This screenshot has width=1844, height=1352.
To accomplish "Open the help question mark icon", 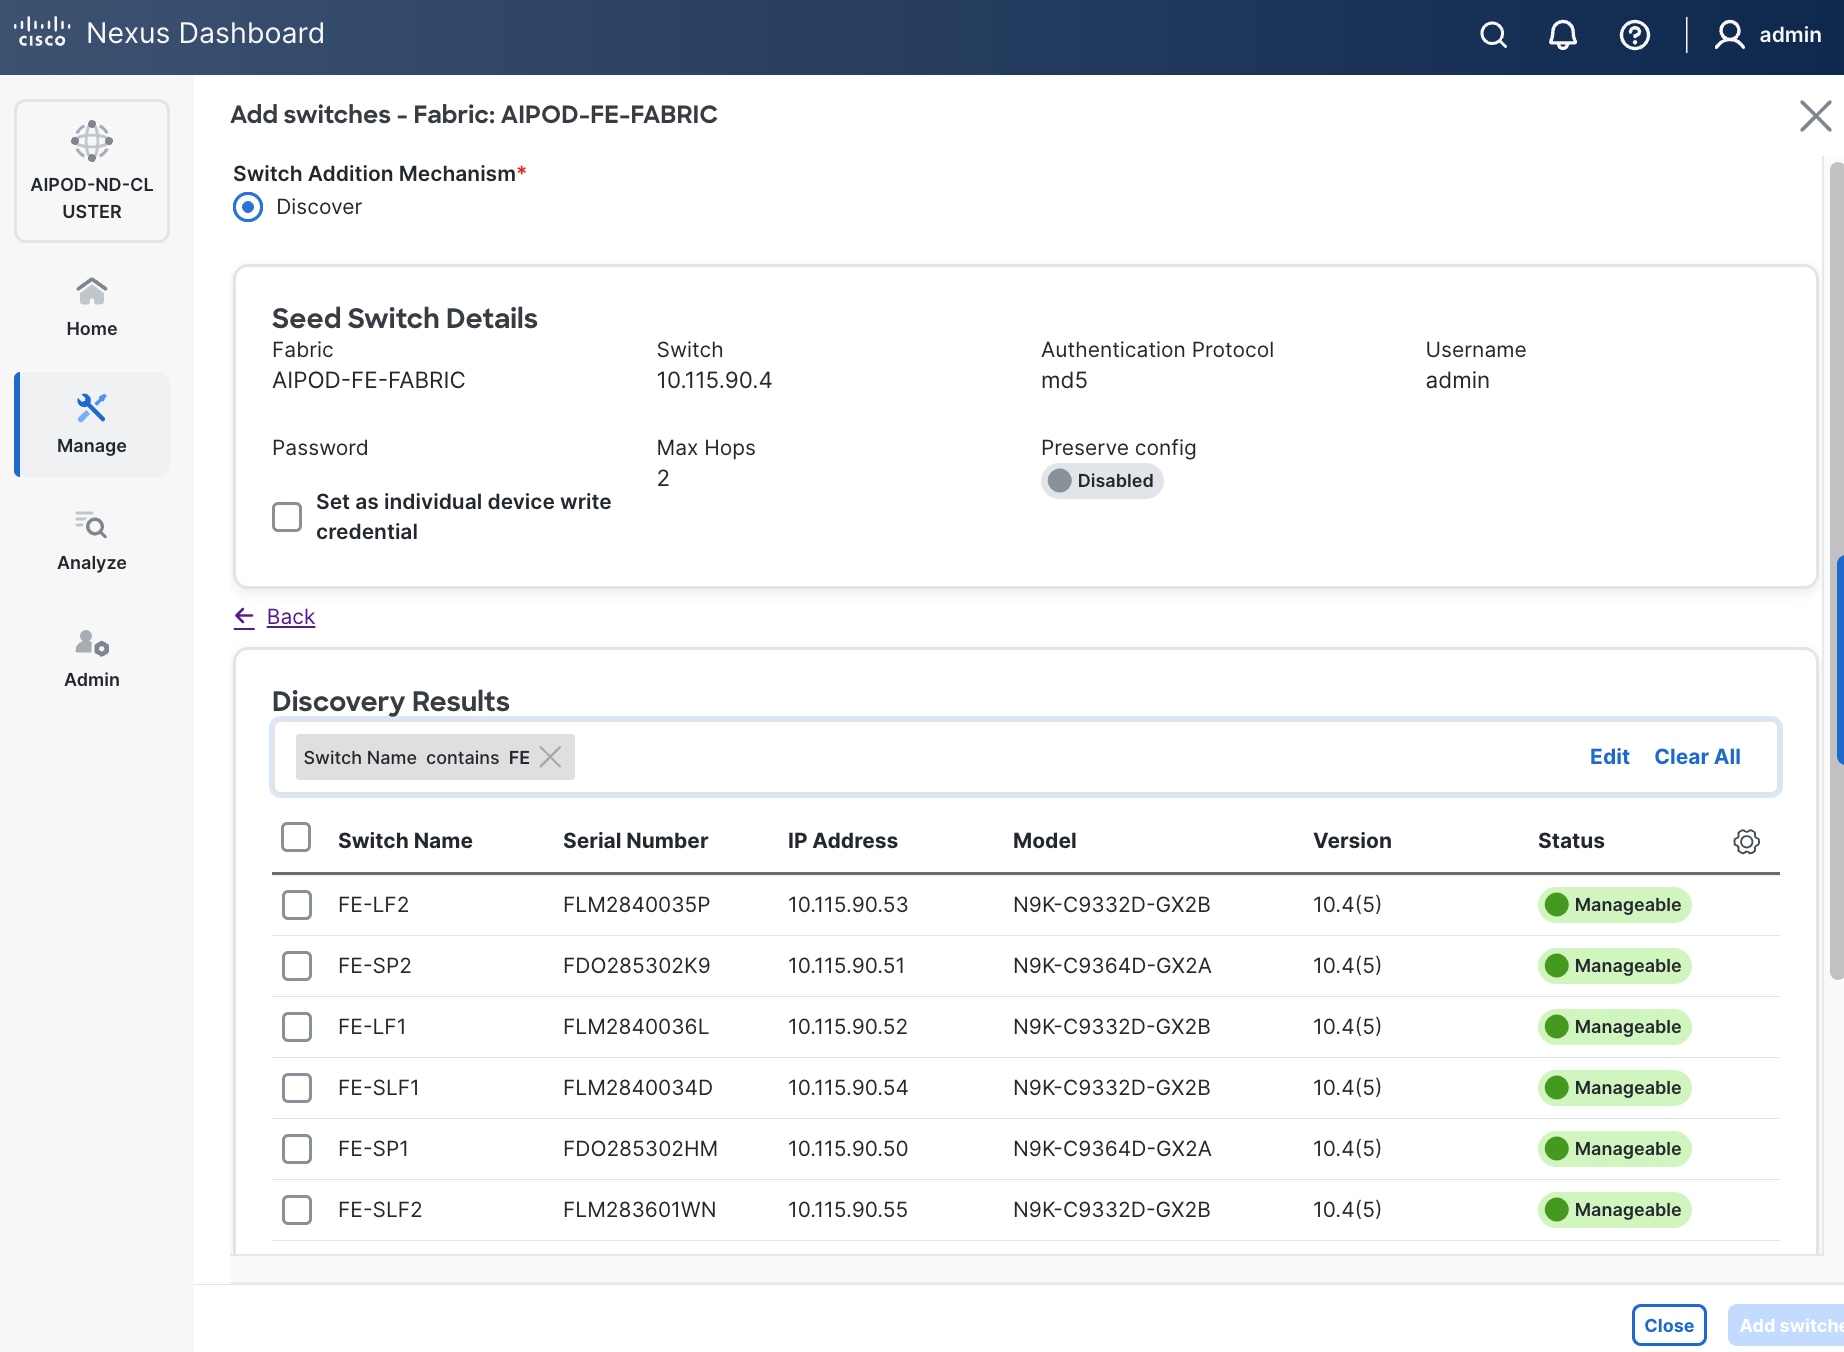I will [1634, 35].
